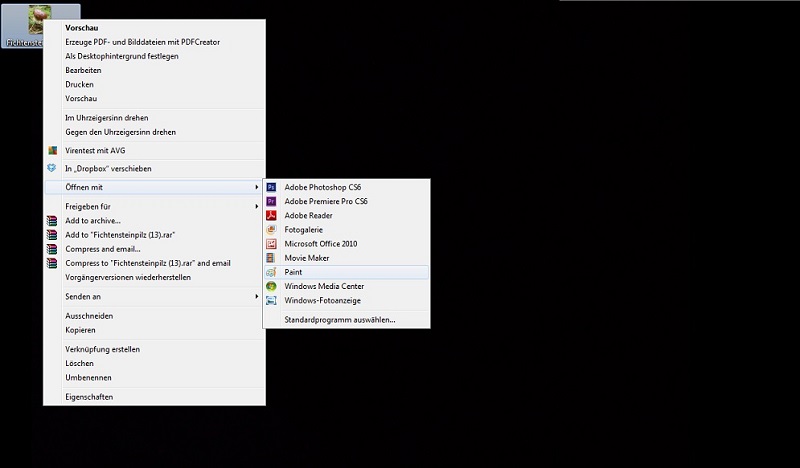Screen dimensions: 800x468
Task: Choose Standardprogramm auswählen...
Action: 340,320
